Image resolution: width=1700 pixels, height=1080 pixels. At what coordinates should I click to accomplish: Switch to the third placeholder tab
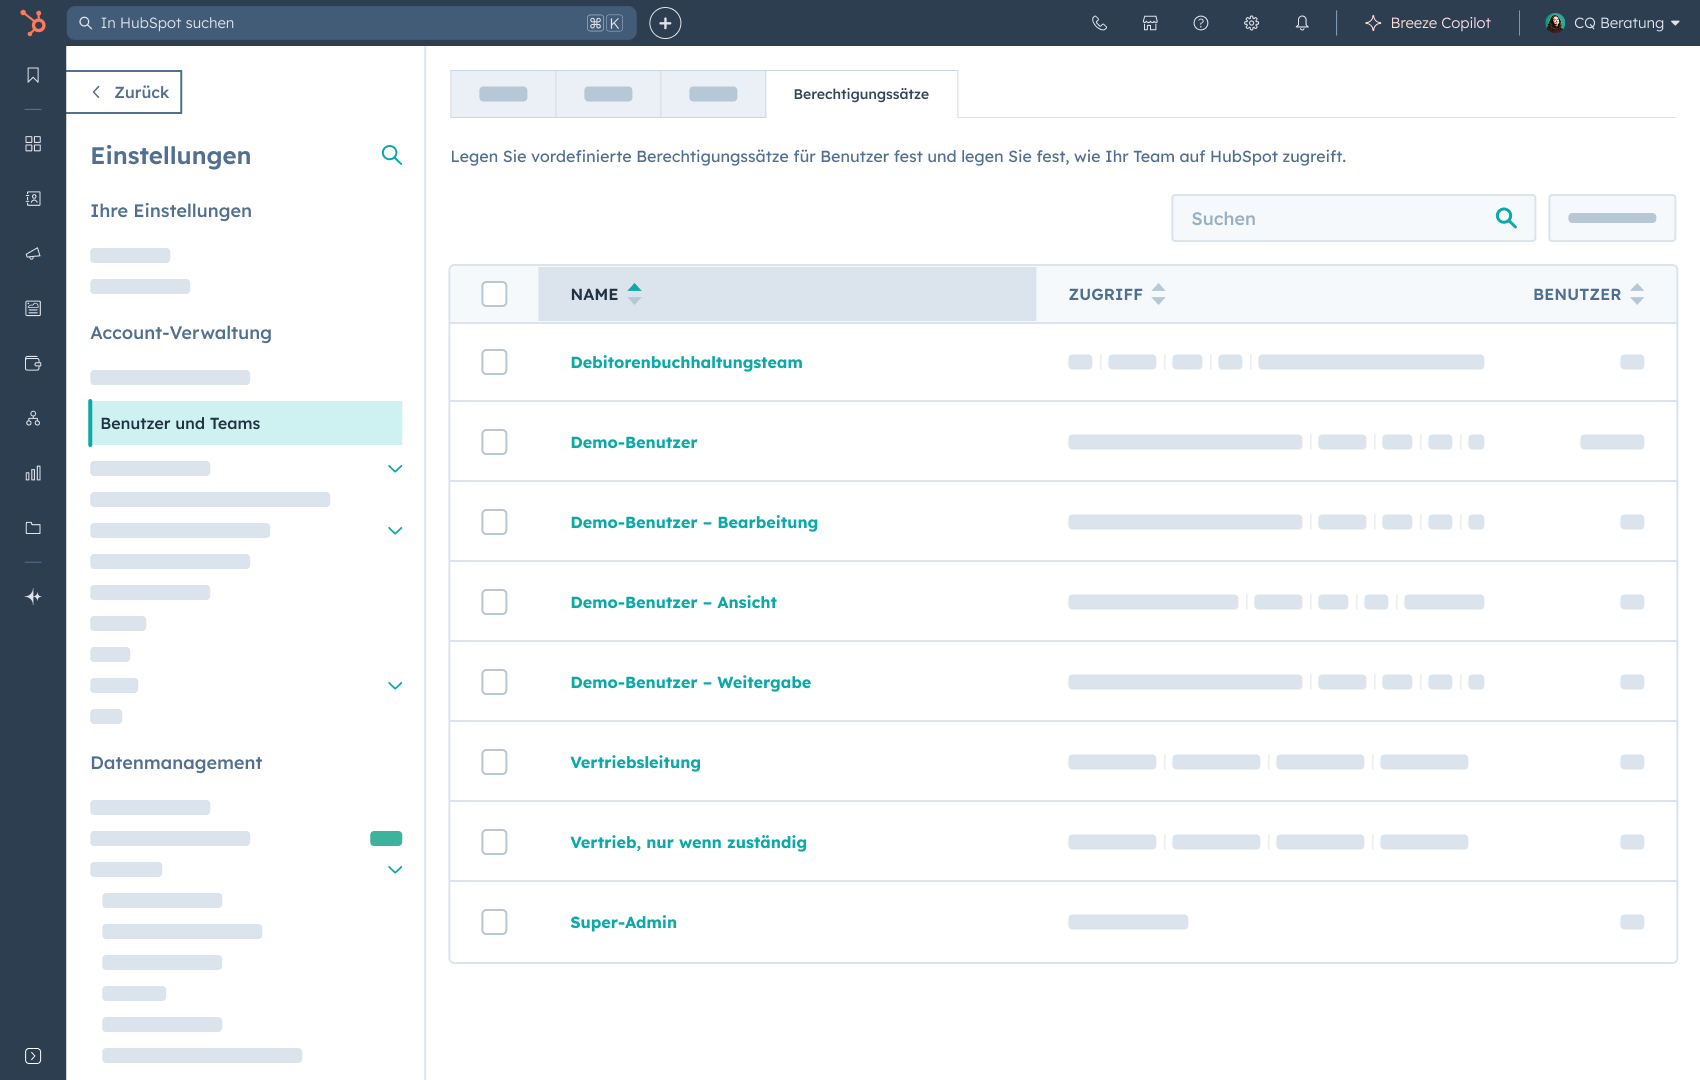tap(713, 94)
